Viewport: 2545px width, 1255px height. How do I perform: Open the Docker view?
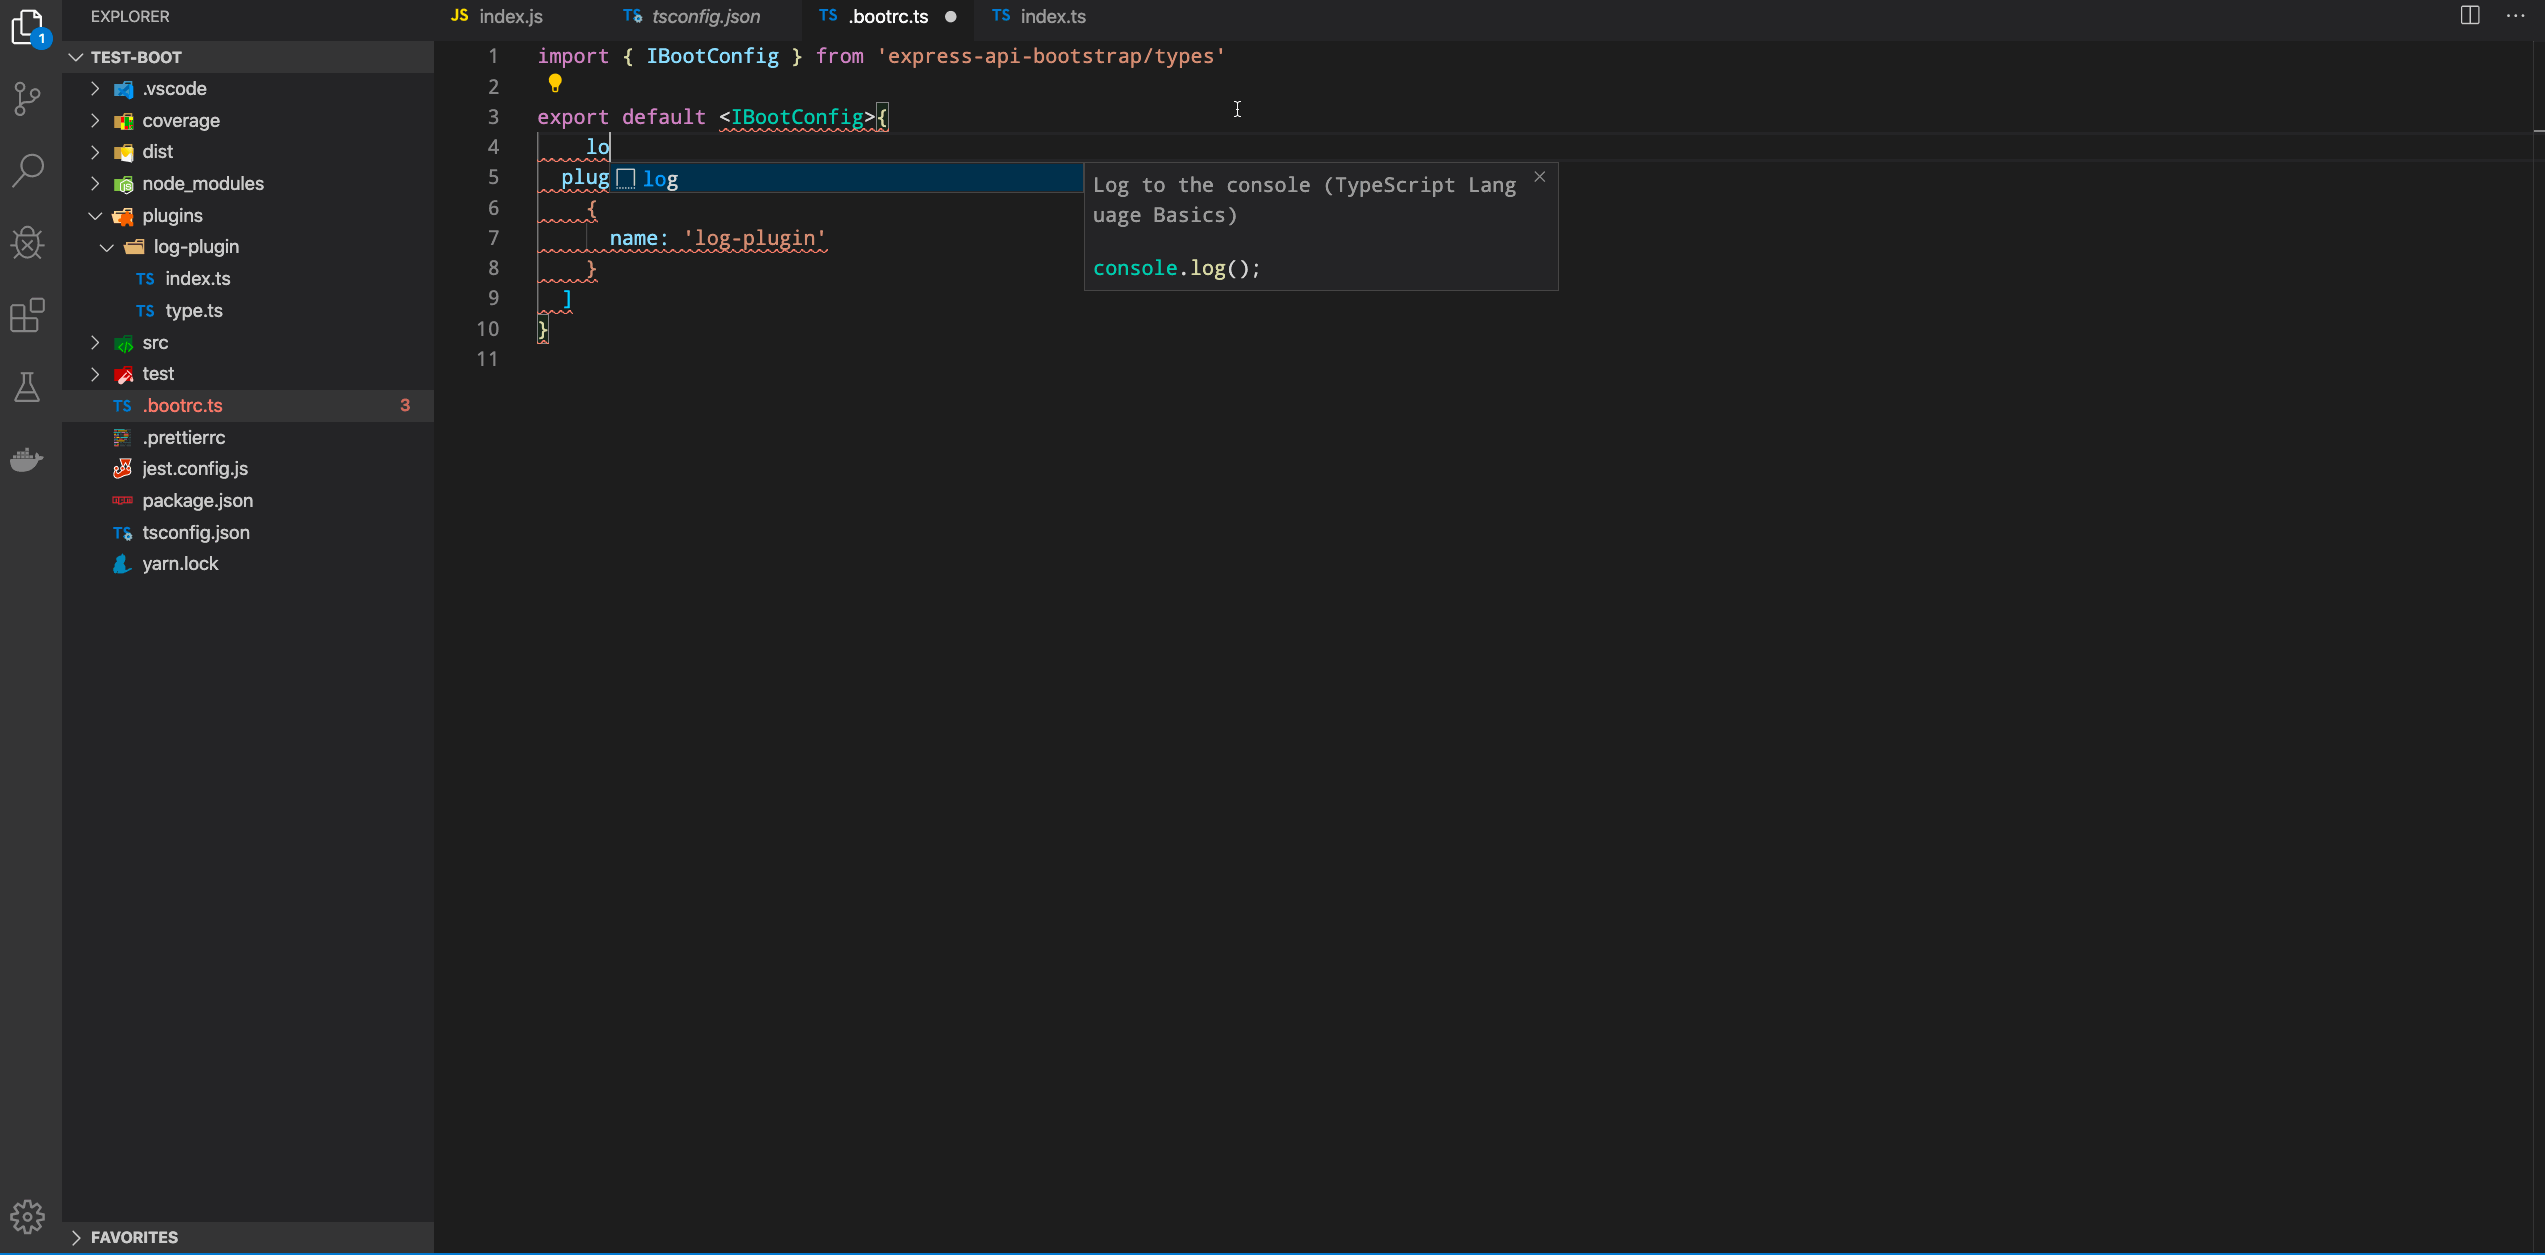click(28, 459)
